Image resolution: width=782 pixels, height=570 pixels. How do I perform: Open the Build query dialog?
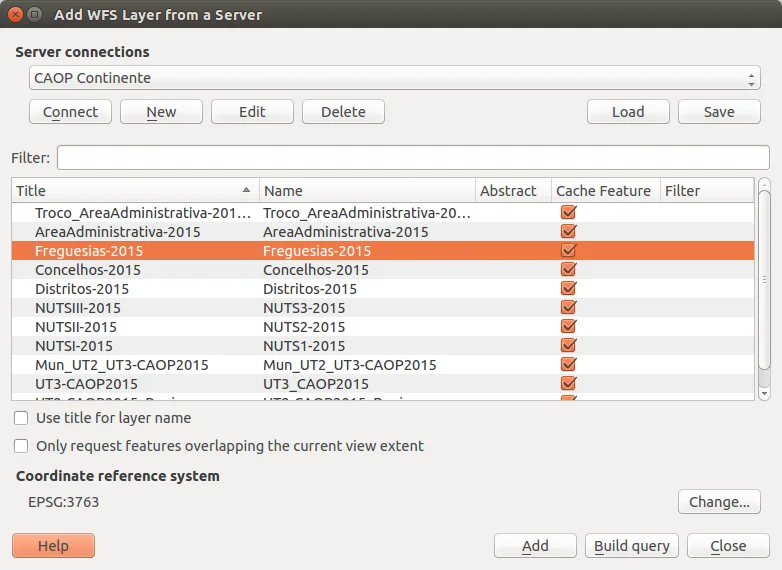(x=632, y=546)
